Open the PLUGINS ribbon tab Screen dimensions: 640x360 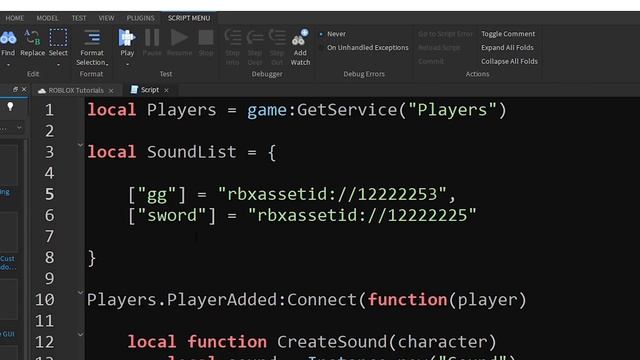coord(140,18)
